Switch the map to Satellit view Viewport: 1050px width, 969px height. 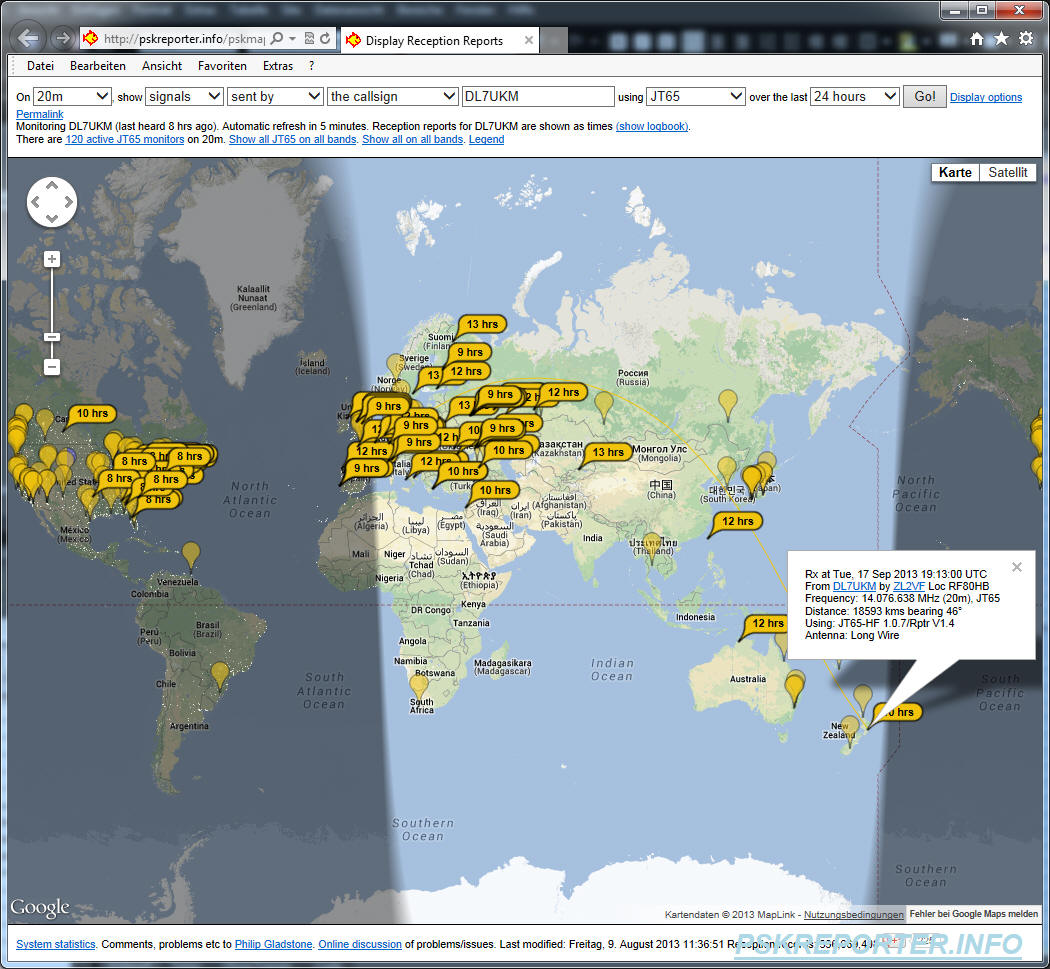click(1008, 172)
